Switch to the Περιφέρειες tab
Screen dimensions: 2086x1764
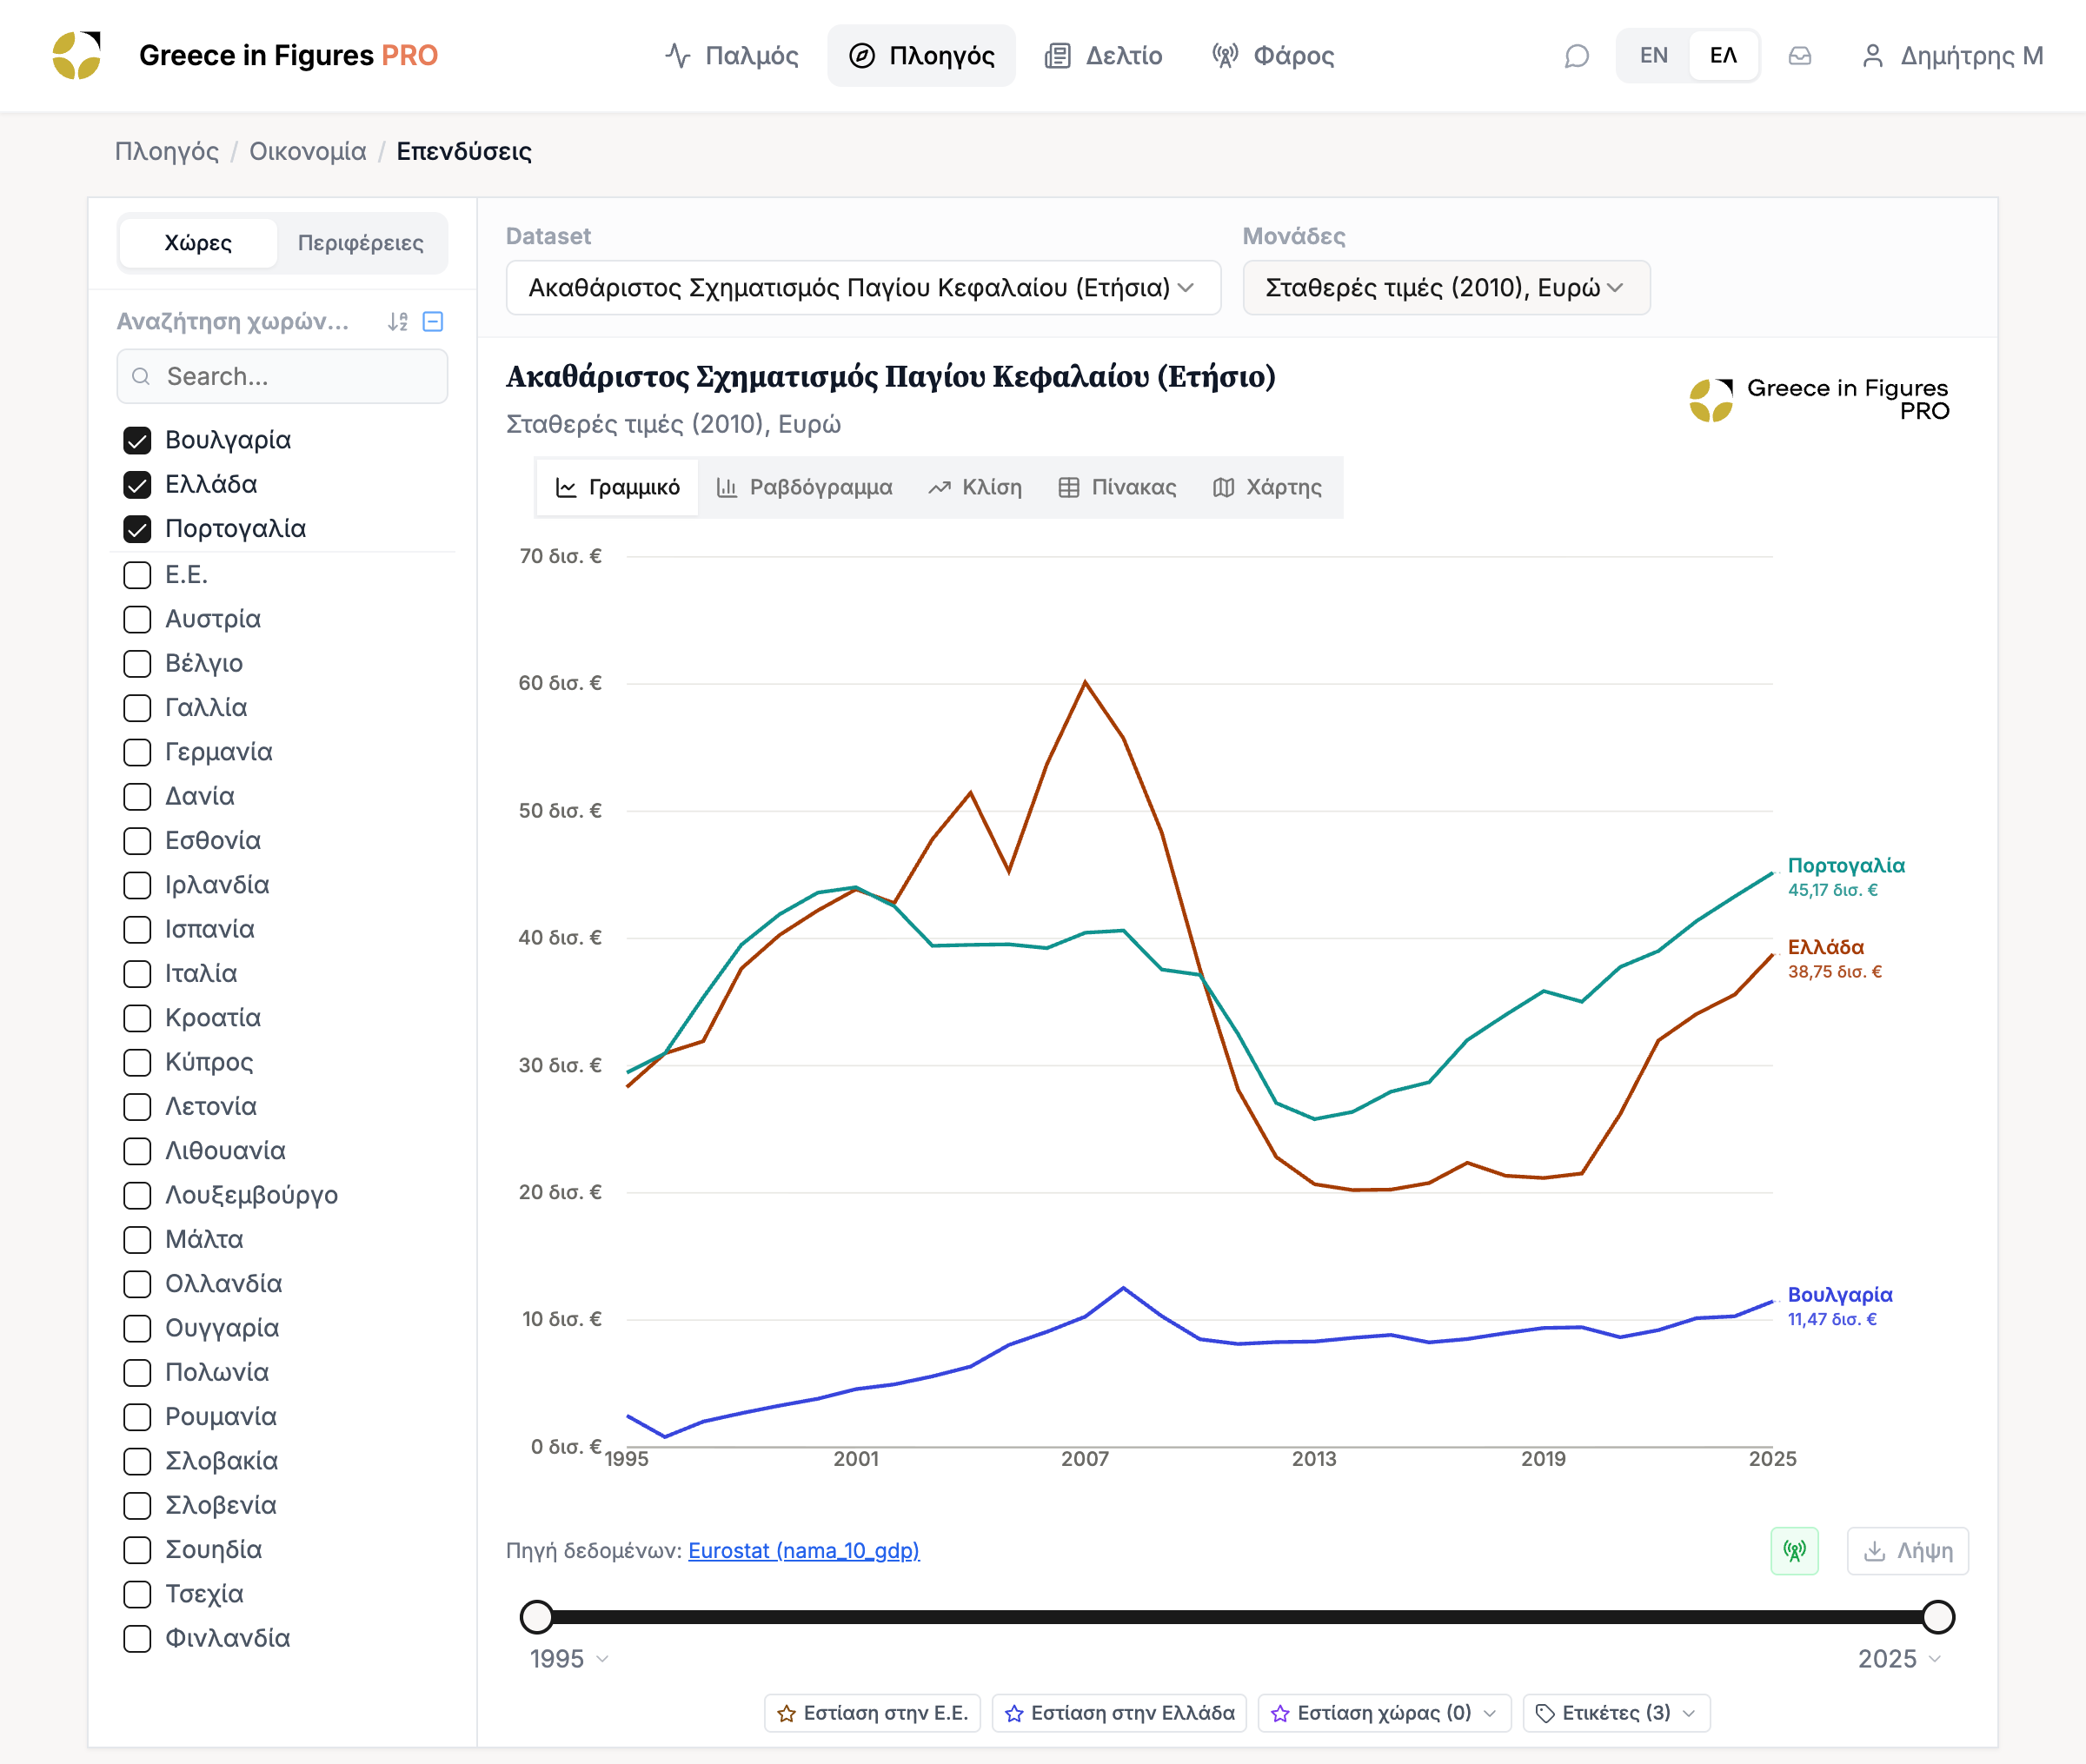(x=361, y=243)
